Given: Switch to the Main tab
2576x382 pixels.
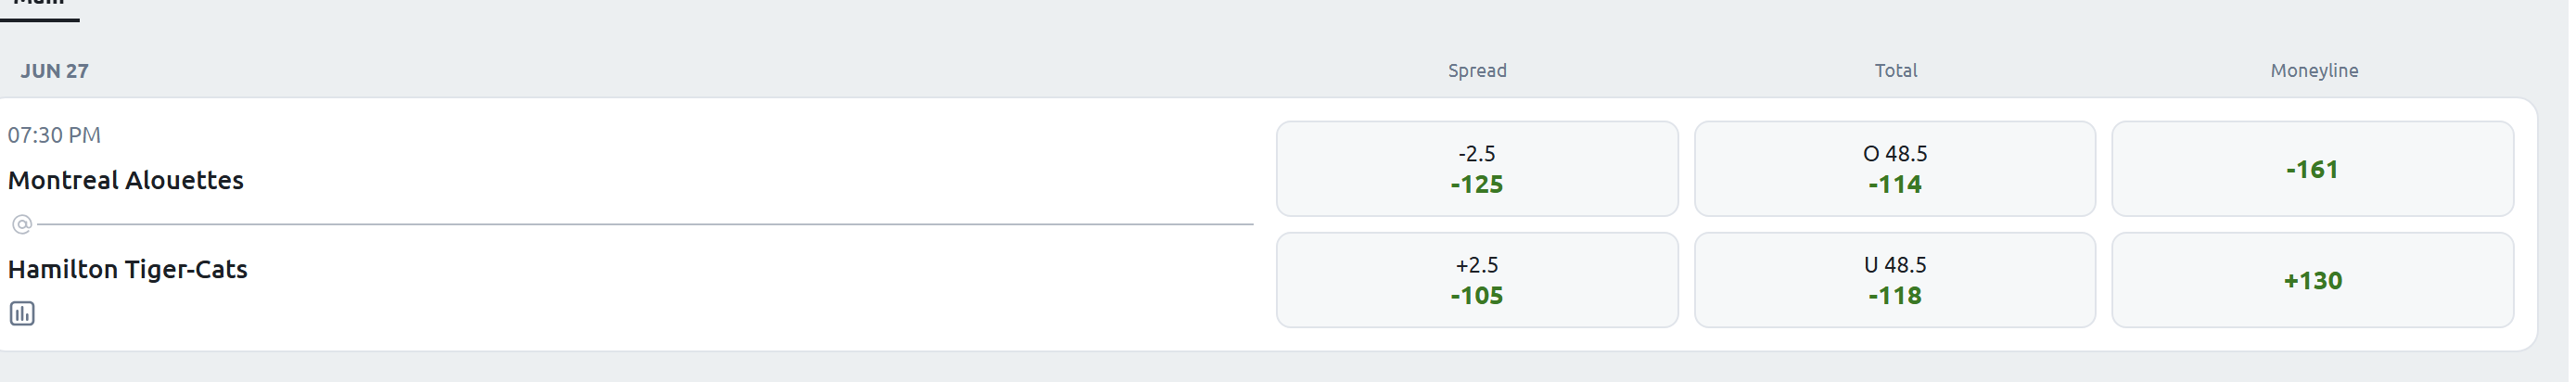Looking at the screenshot, I should tap(39, 5).
